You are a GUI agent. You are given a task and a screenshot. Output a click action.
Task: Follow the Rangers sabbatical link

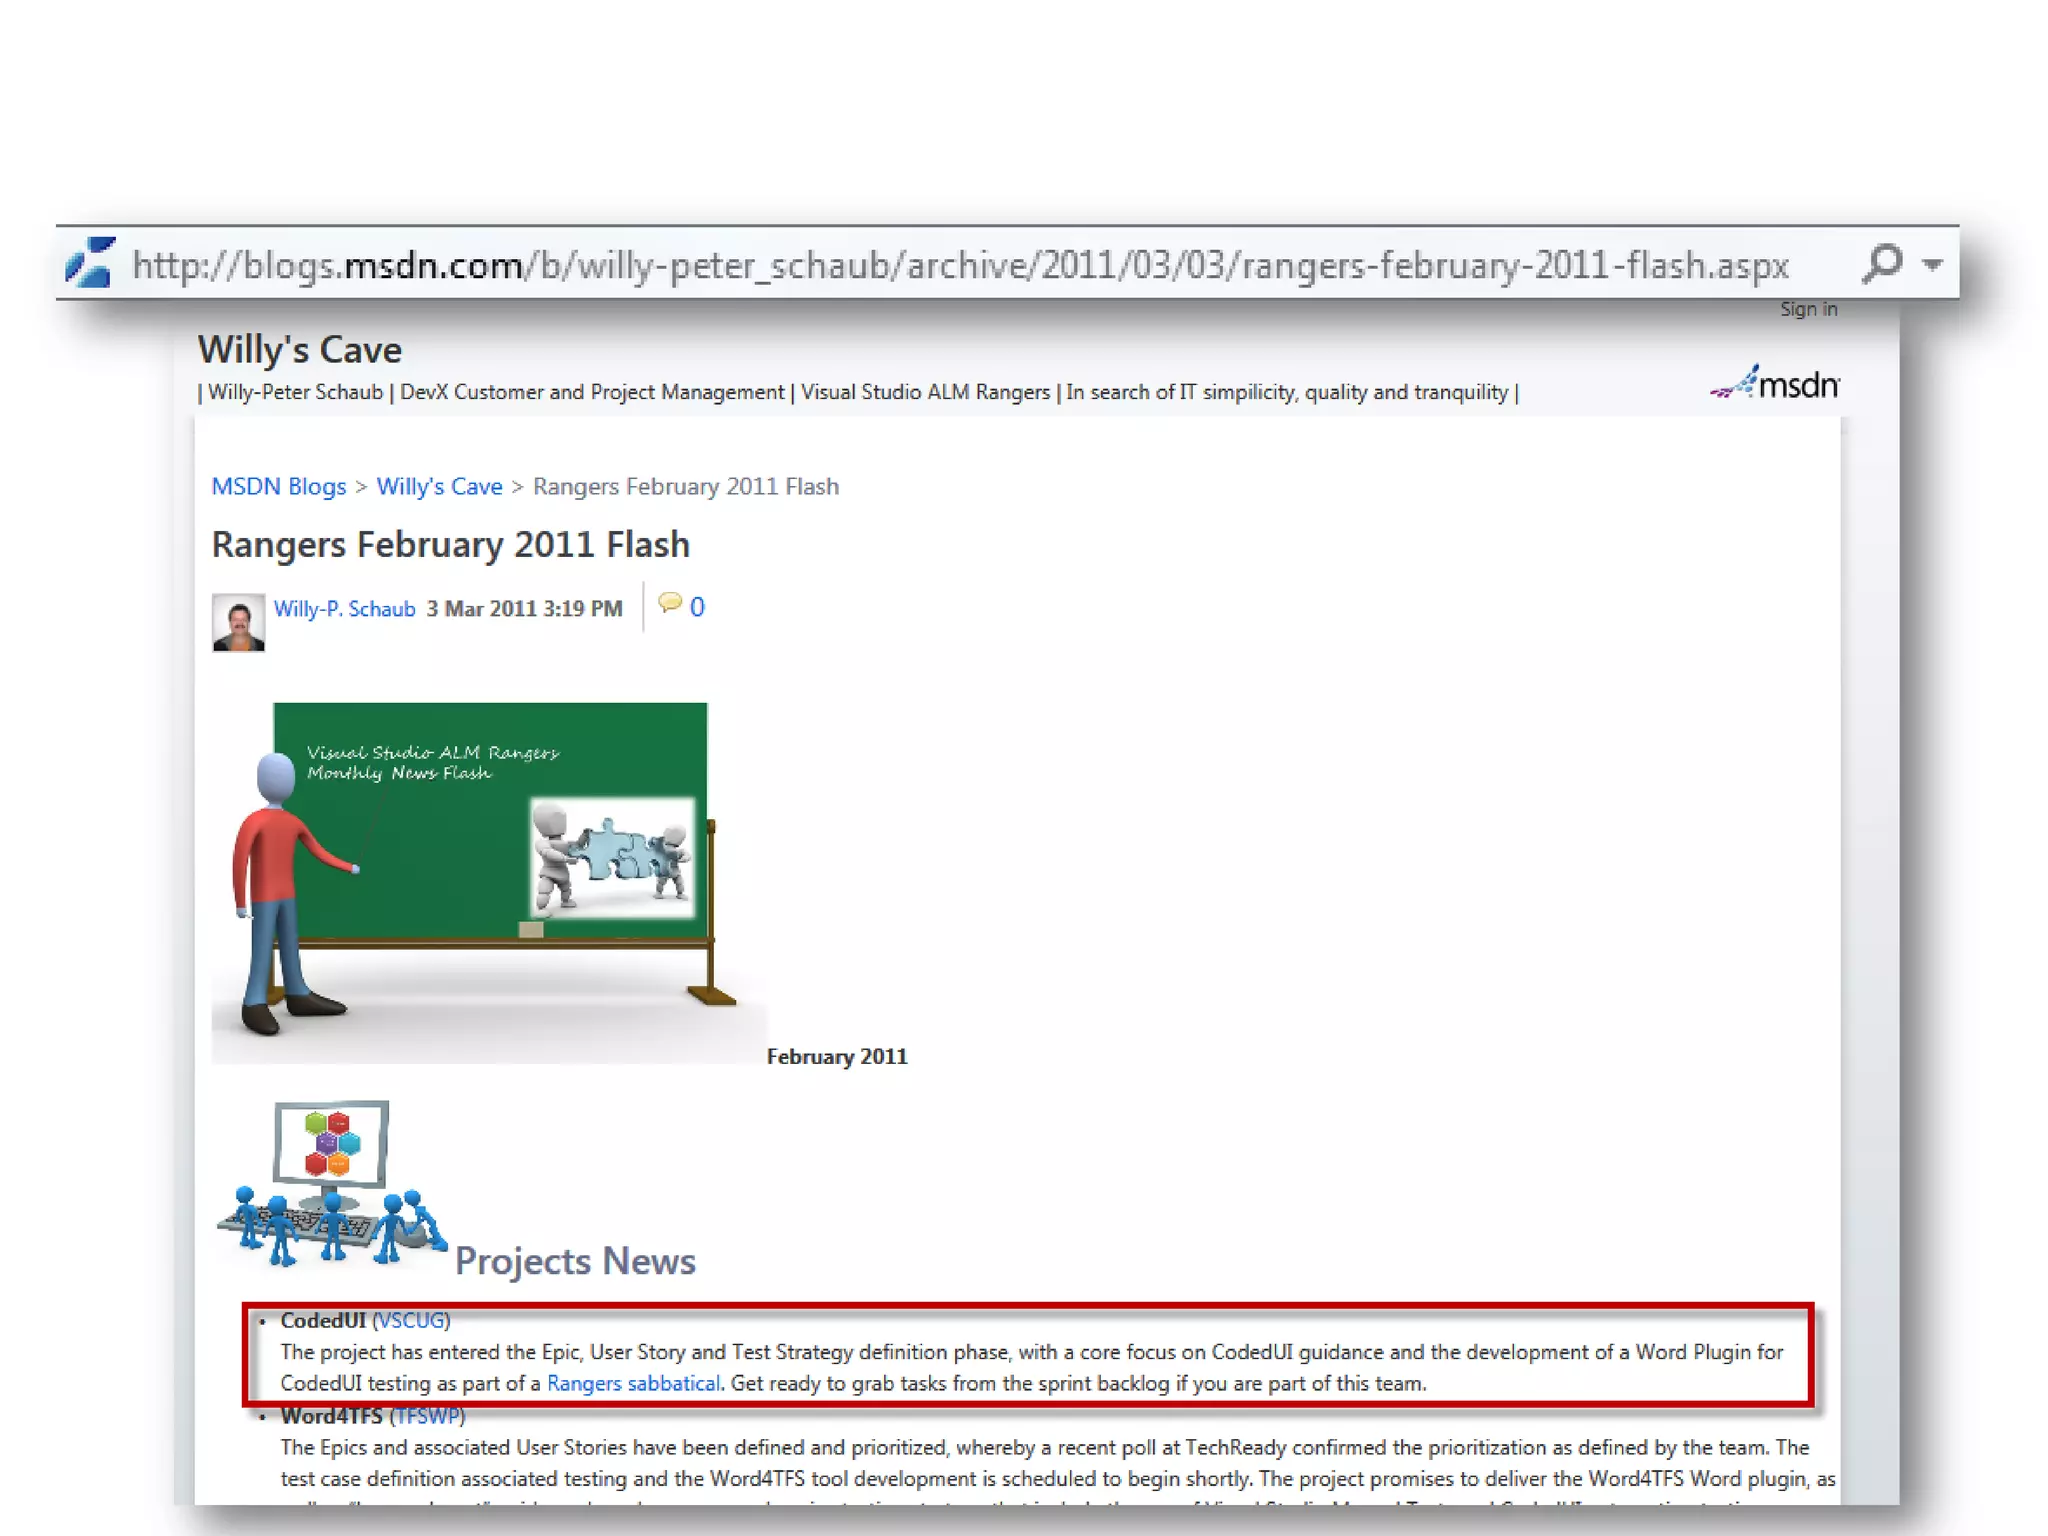(633, 1383)
